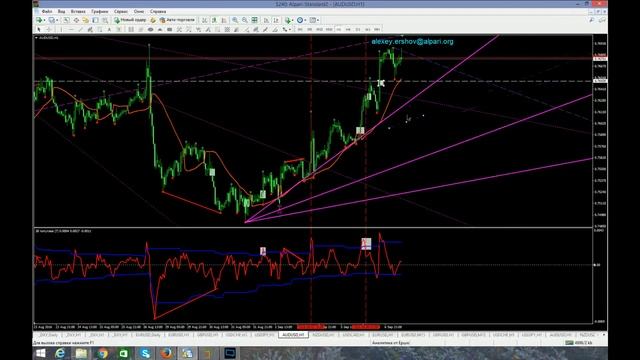640x360 pixels.
Task: Click the connection status bars indicator
Action: pos(569,343)
